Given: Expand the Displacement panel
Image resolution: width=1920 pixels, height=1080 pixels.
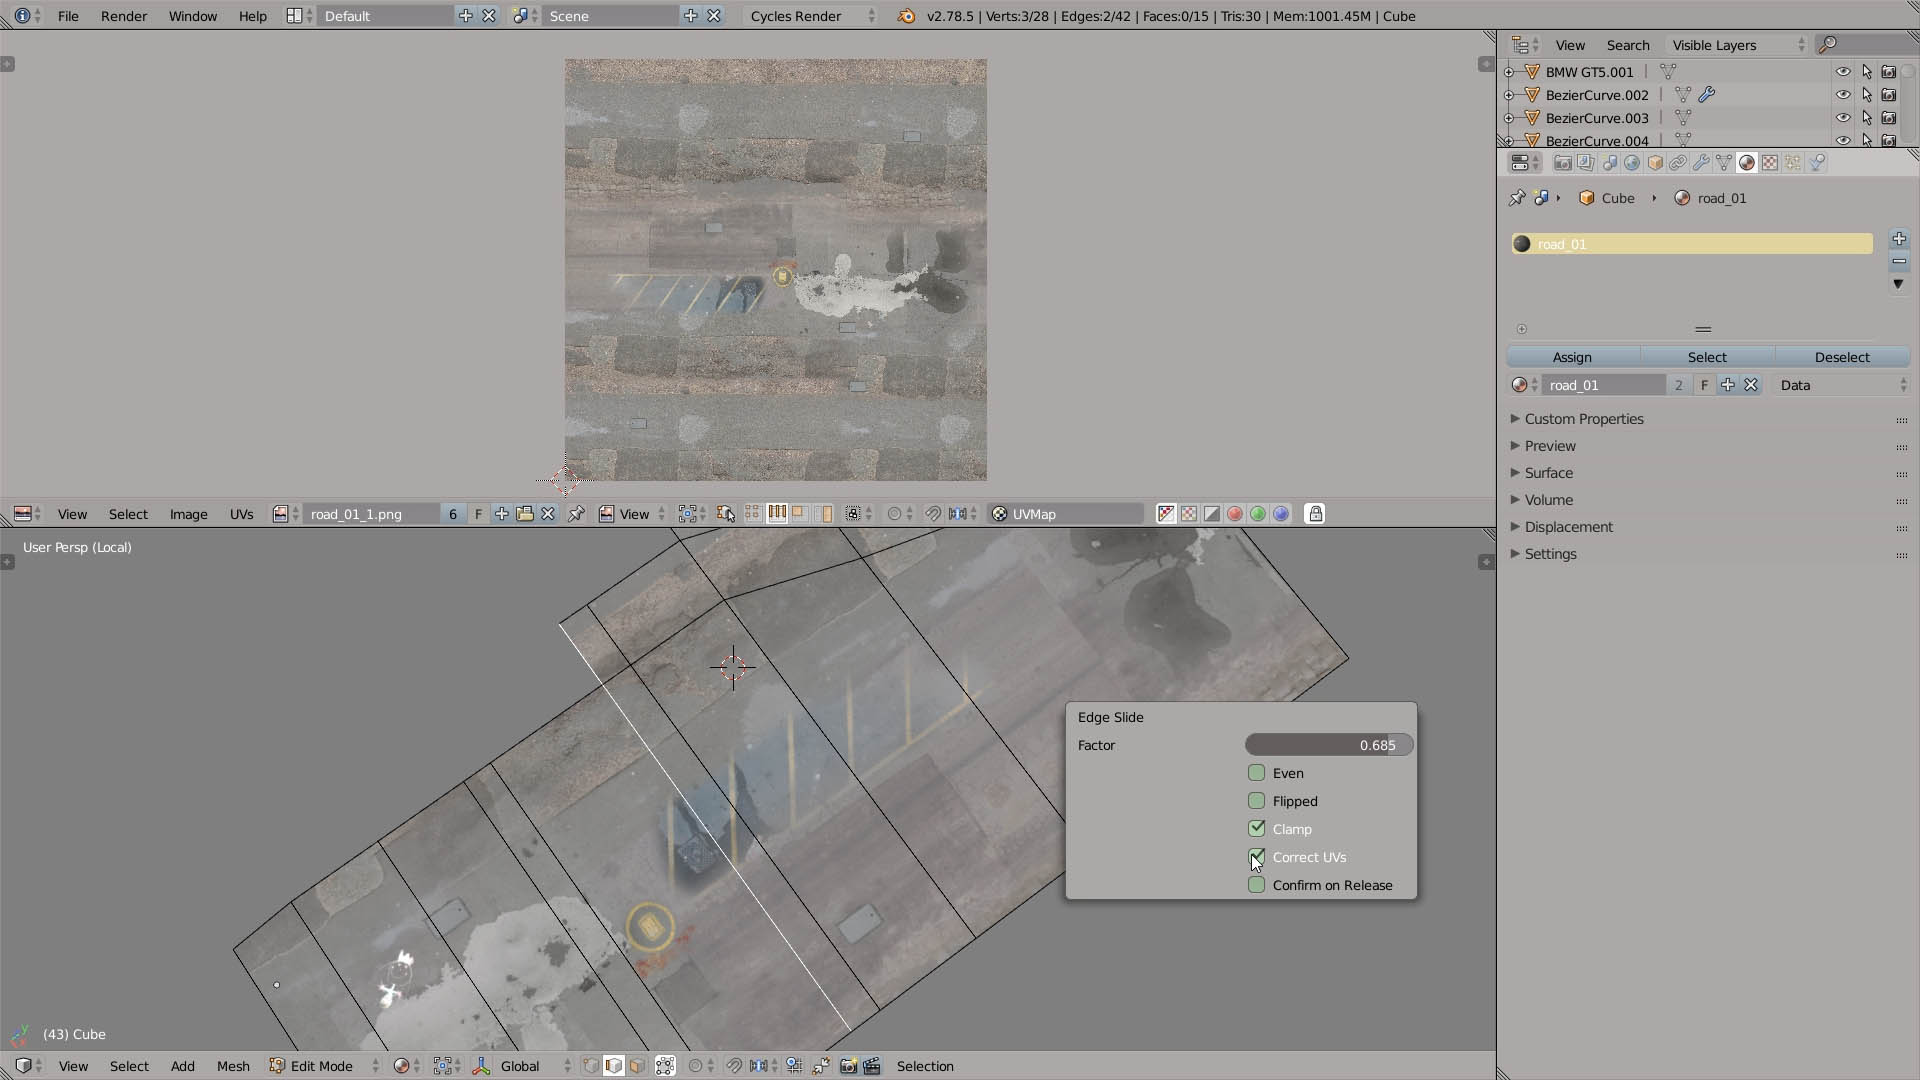Looking at the screenshot, I should (1568, 527).
